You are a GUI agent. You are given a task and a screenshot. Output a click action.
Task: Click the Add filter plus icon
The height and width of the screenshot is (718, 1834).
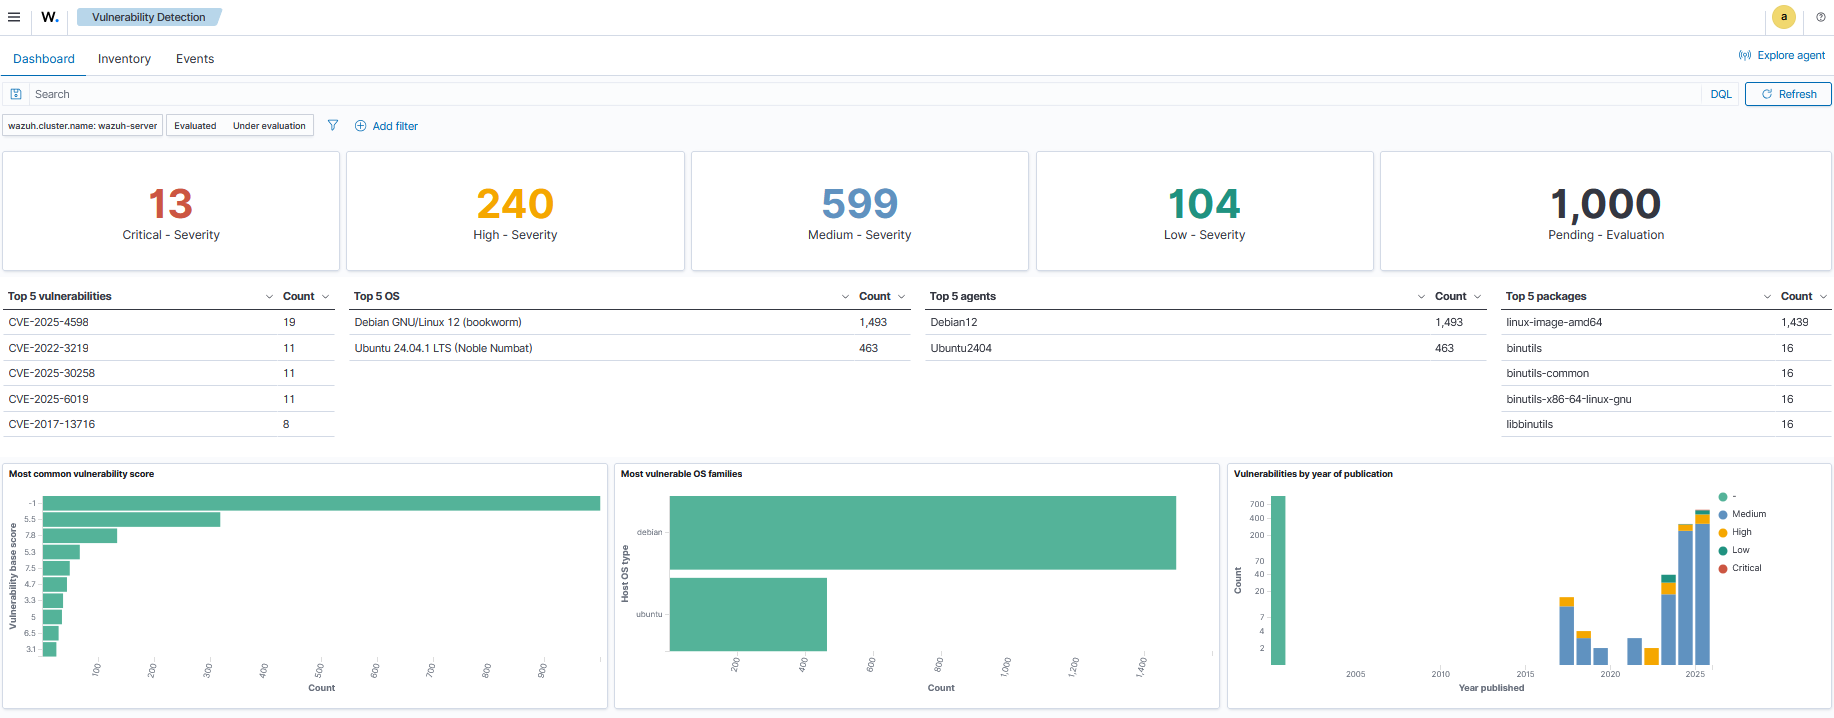click(360, 126)
